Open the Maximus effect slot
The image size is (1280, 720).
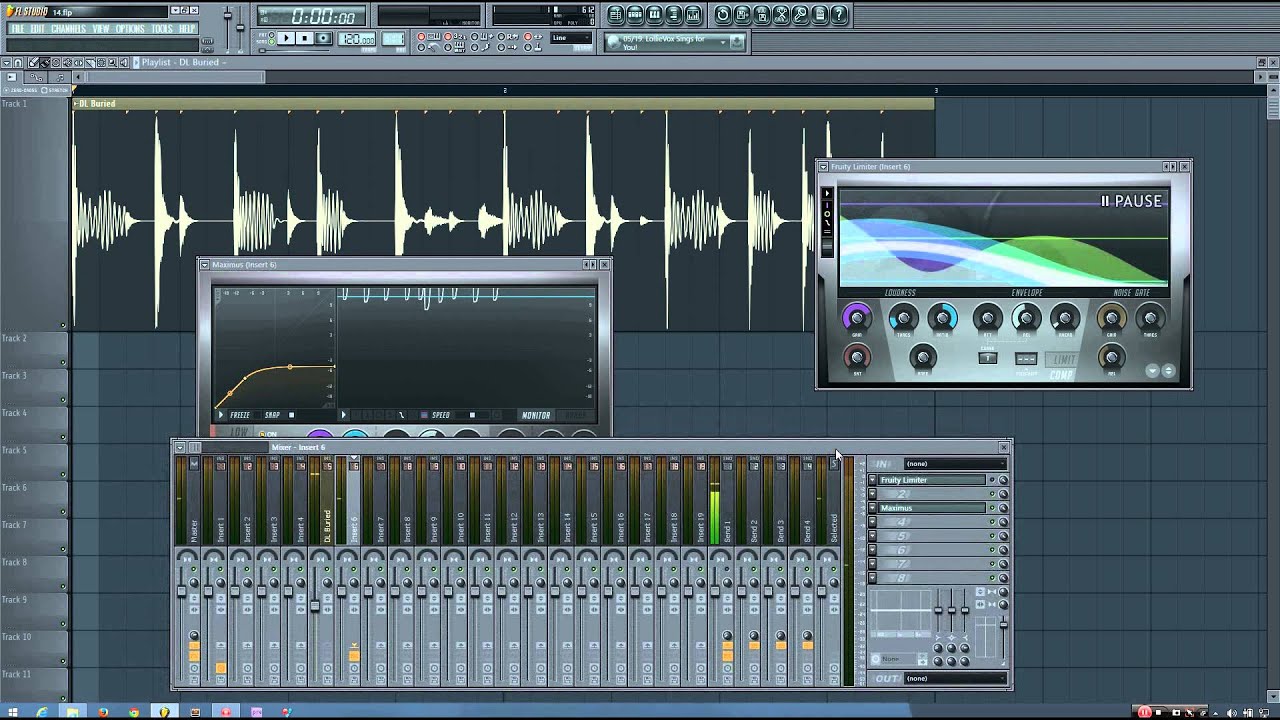click(x=931, y=508)
